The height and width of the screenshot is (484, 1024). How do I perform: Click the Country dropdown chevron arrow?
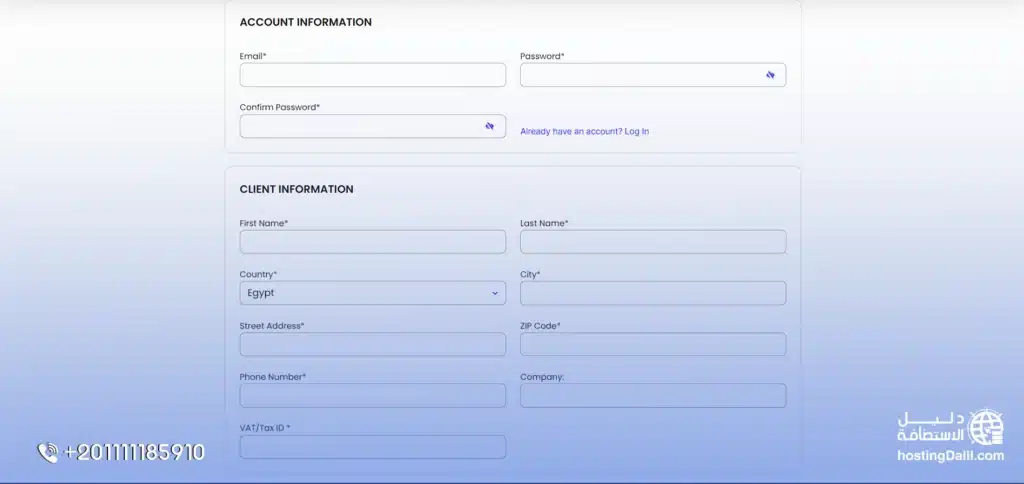(494, 293)
